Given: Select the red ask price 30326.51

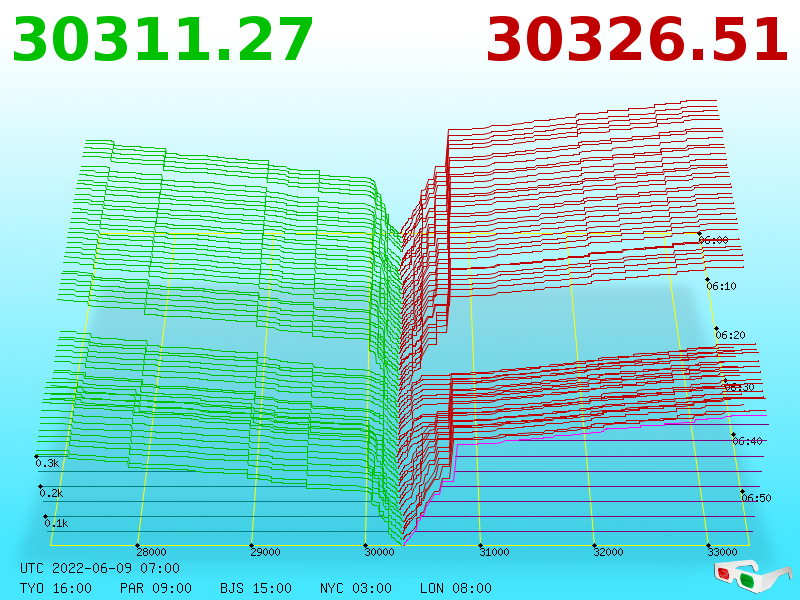Looking at the screenshot, I should [x=638, y=39].
